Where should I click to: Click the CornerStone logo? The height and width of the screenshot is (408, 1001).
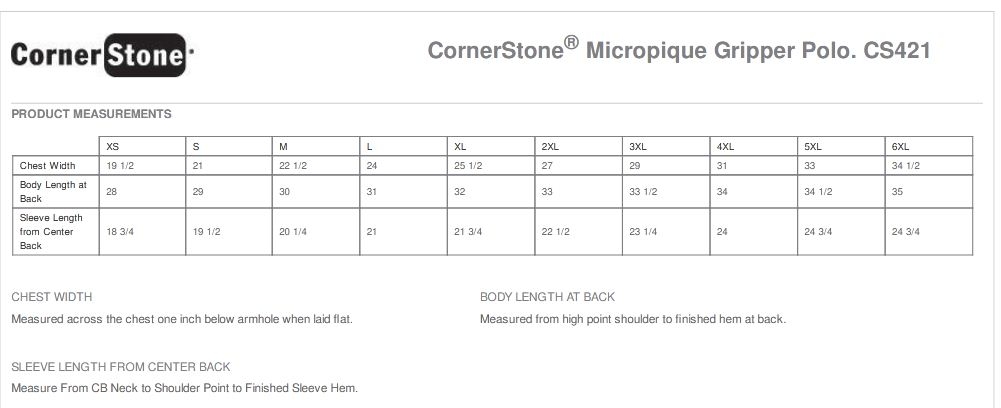[100, 55]
